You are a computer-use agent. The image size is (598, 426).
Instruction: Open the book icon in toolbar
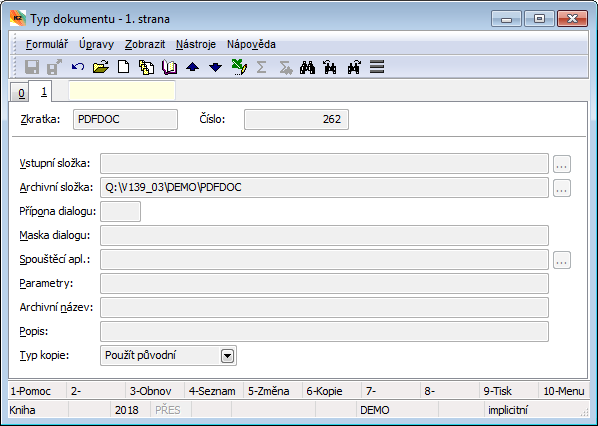[169, 68]
